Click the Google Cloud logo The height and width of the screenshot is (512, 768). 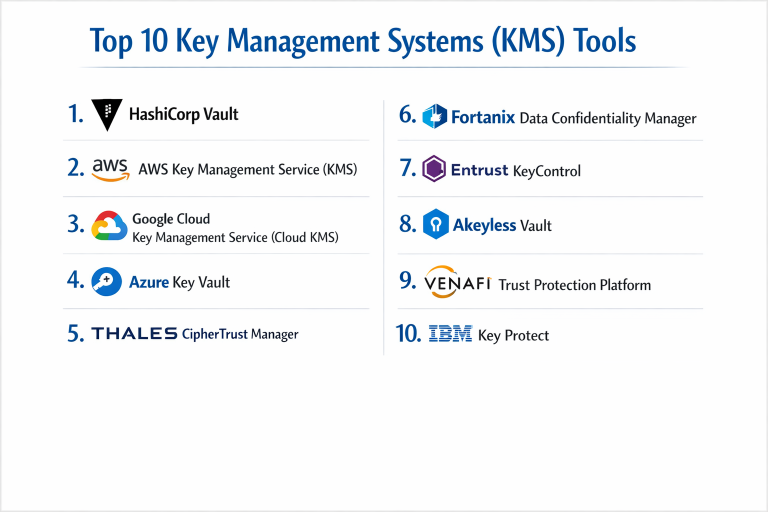[x=109, y=226]
